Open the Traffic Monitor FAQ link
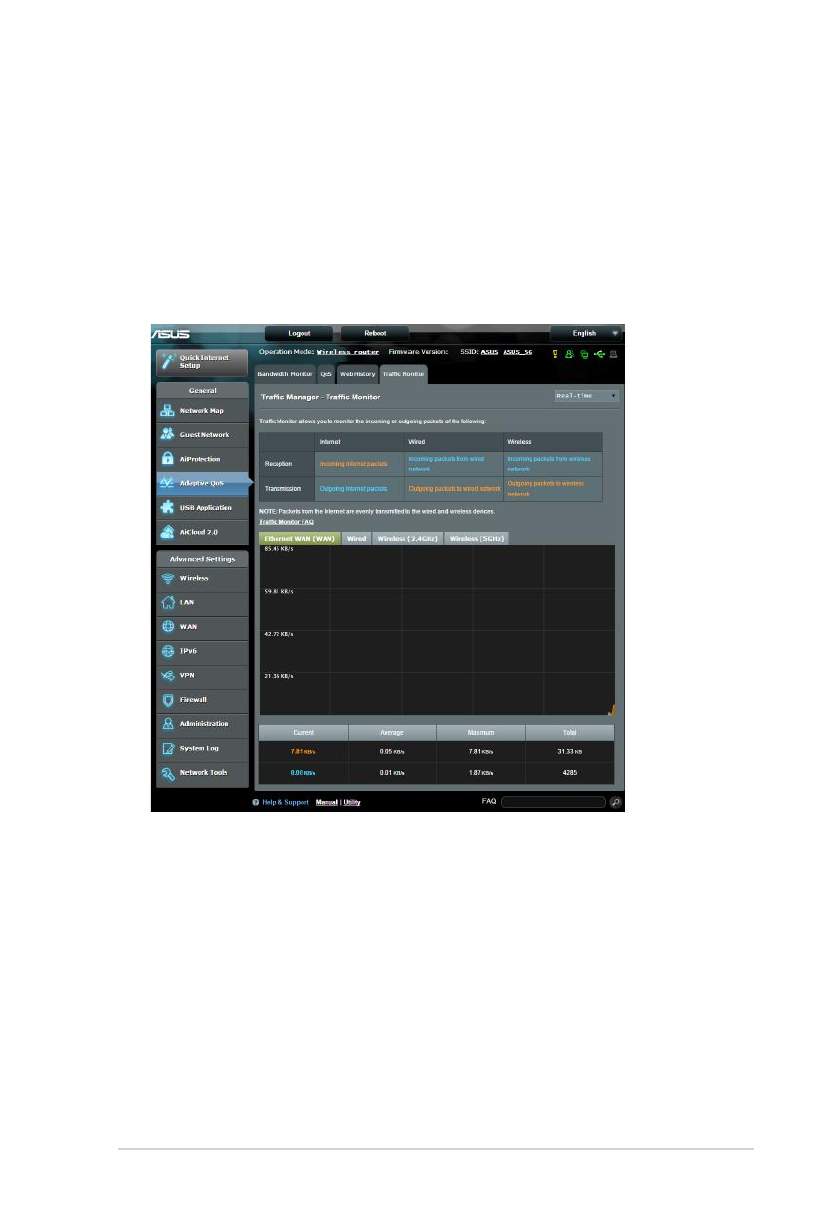The image size is (828, 1230). coord(287,522)
